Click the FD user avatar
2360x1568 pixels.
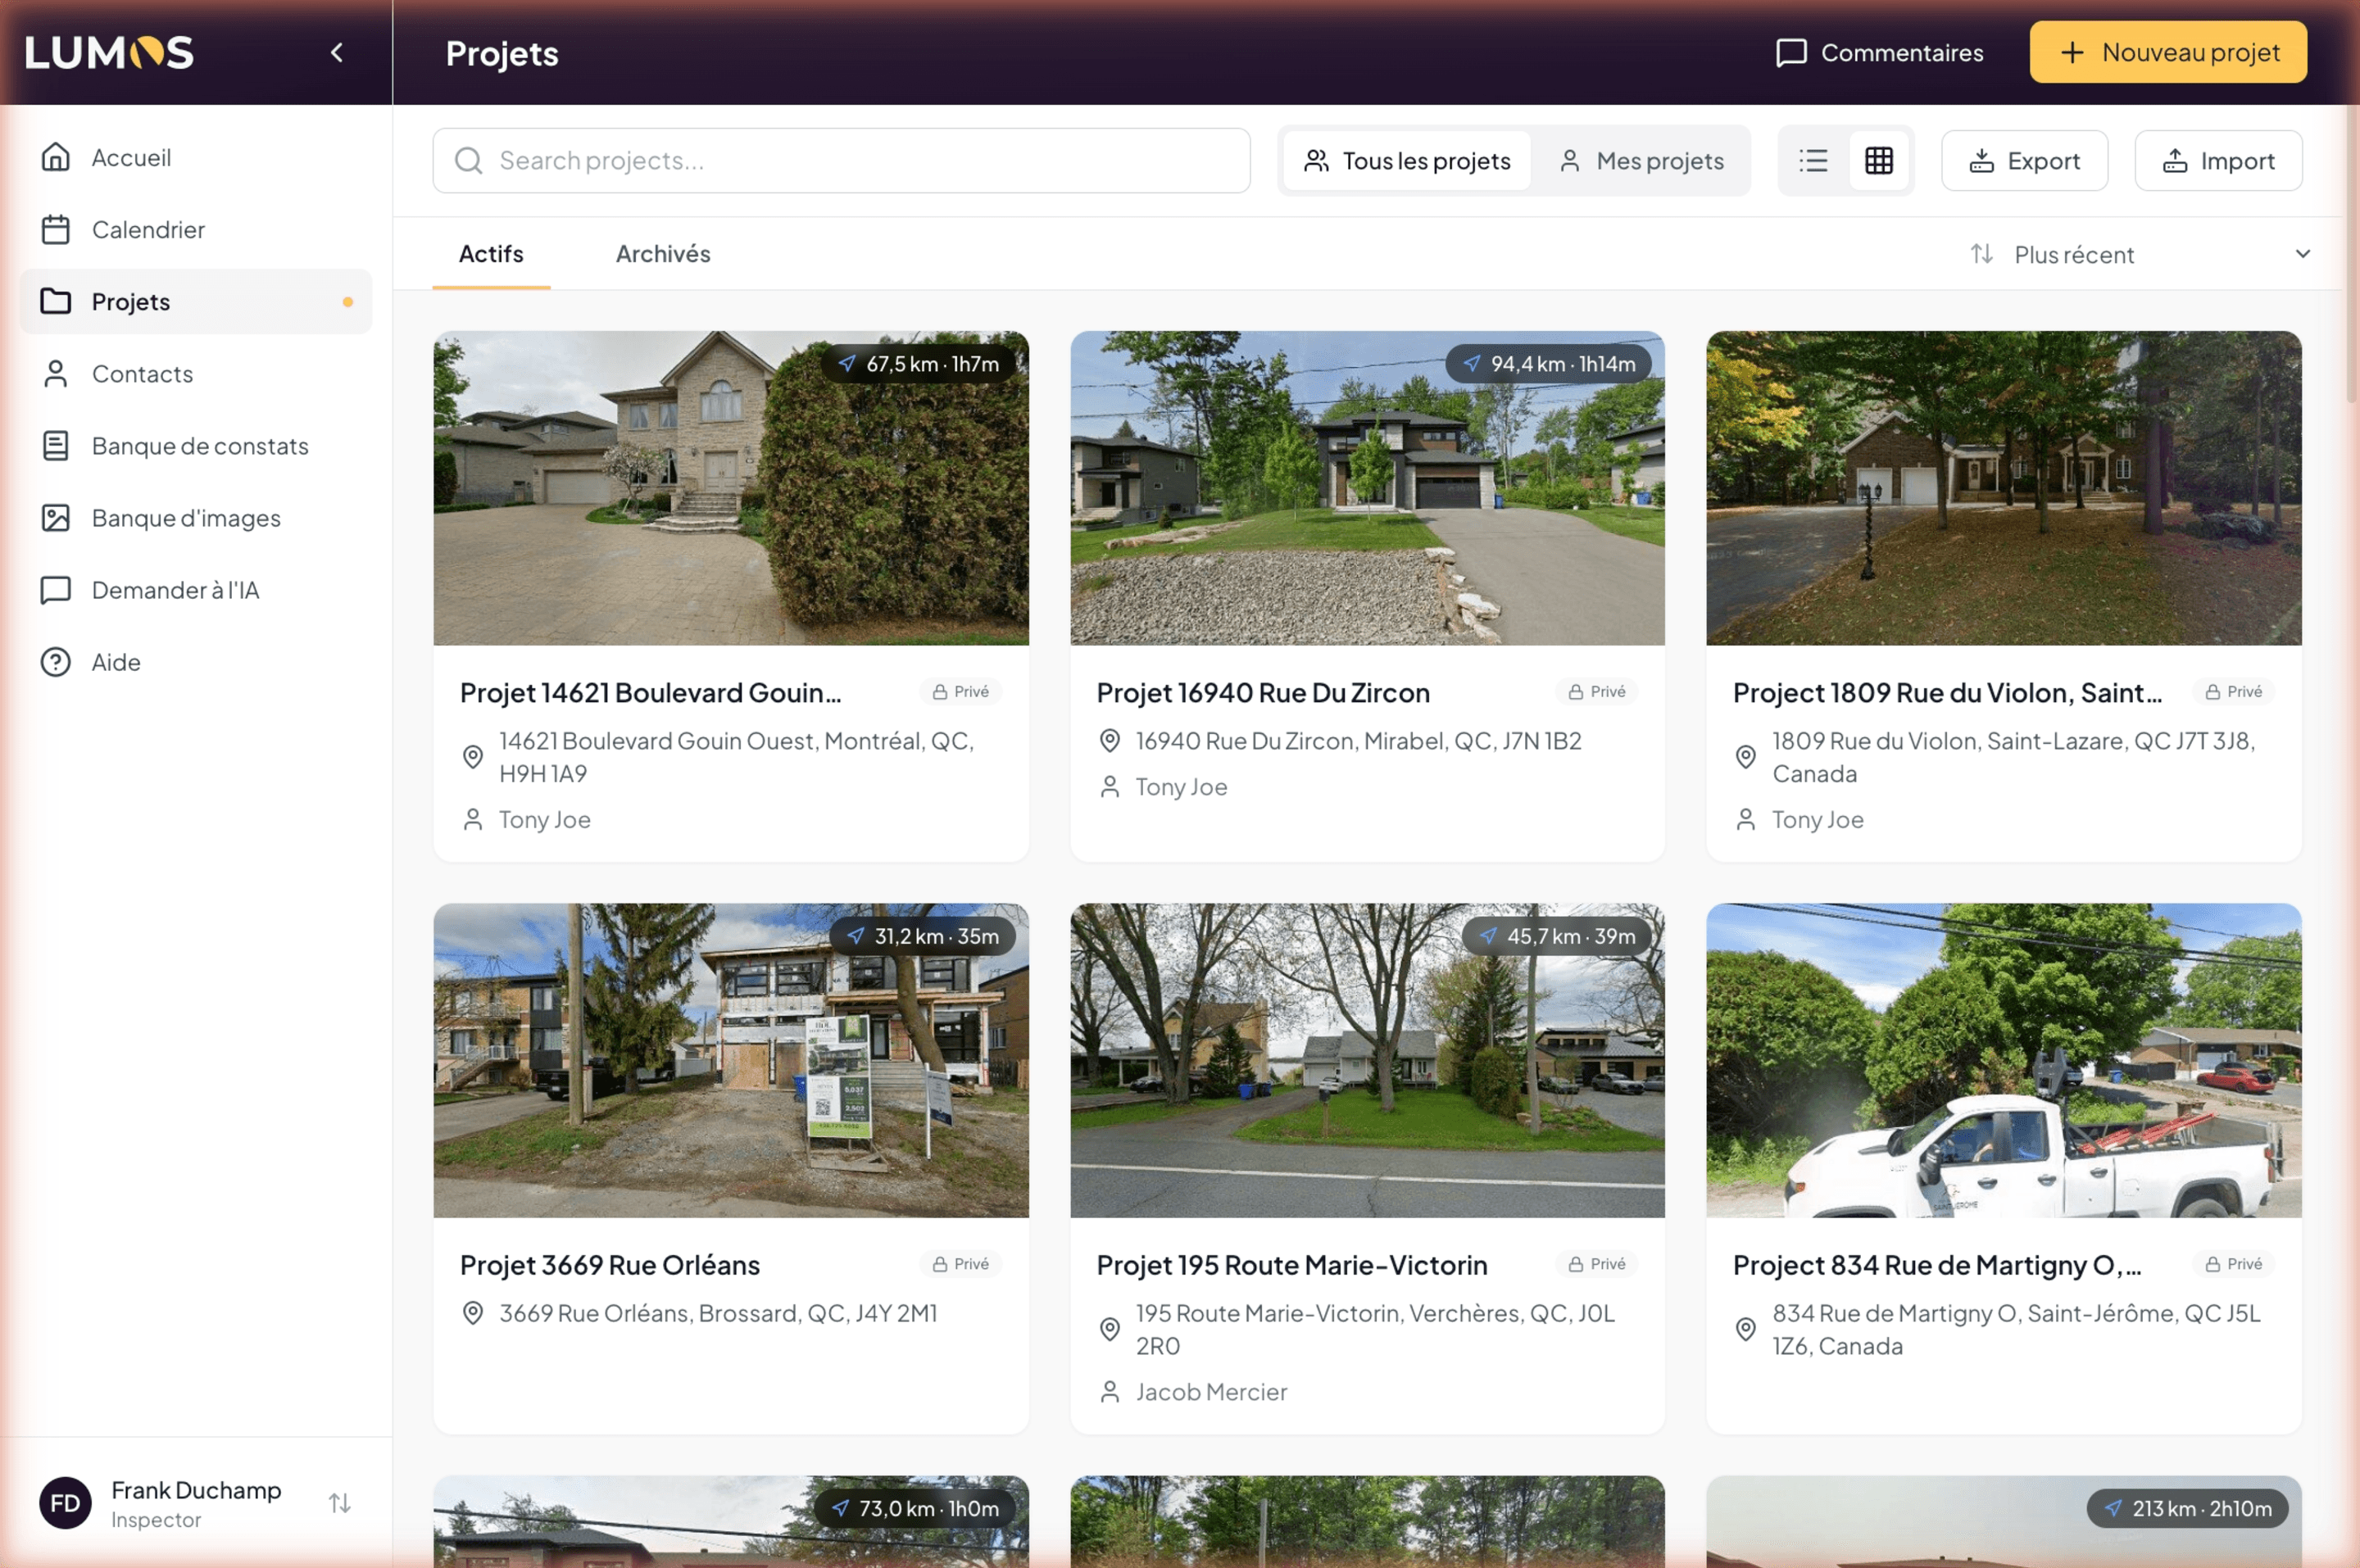65,1503
